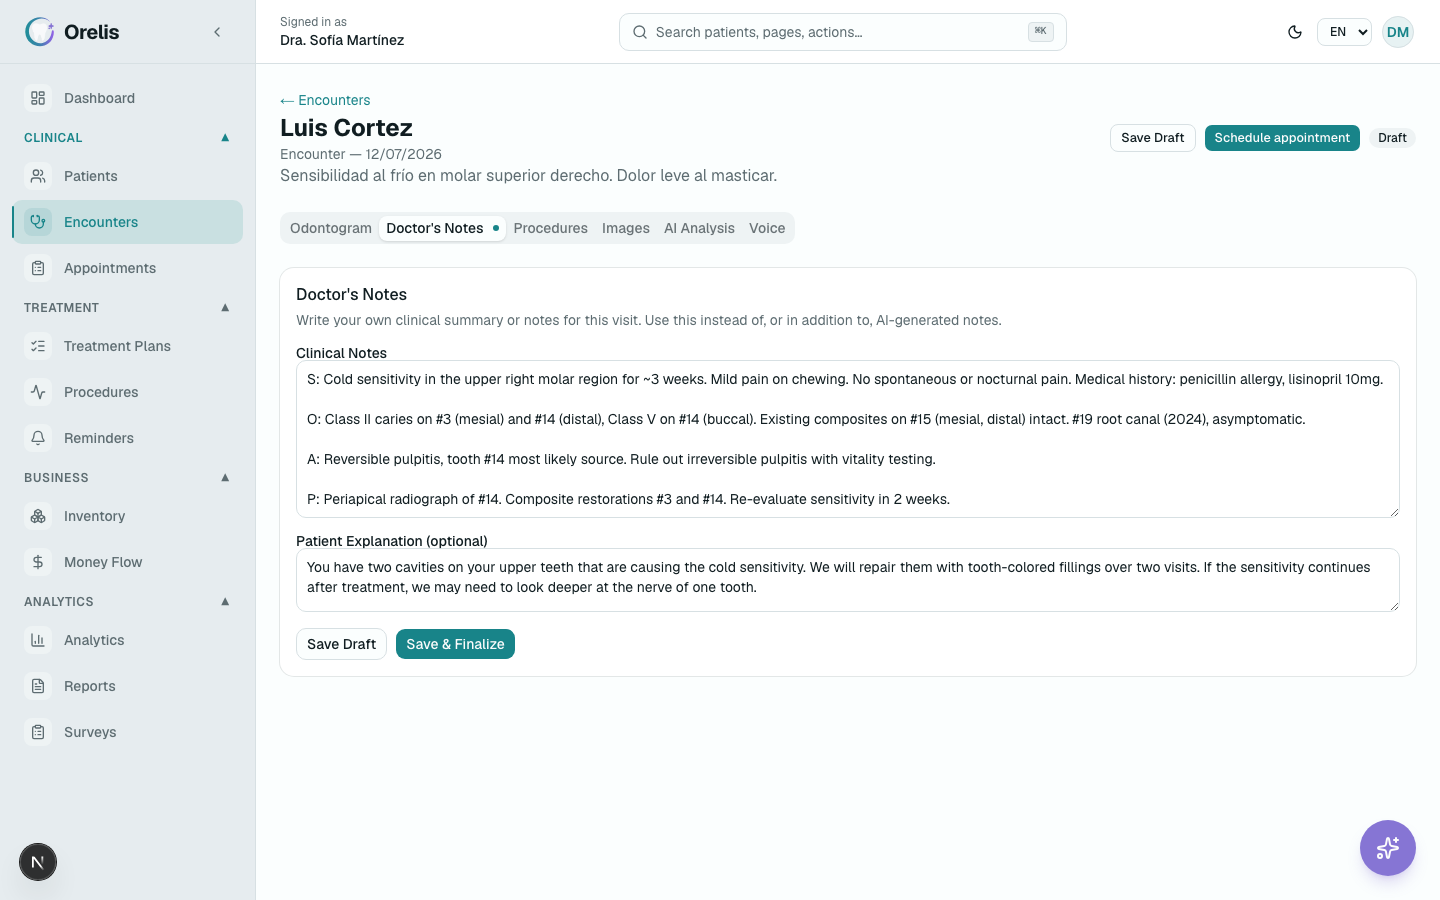The width and height of the screenshot is (1440, 900).
Task: Click the search magnifier icon
Action: coord(640,32)
